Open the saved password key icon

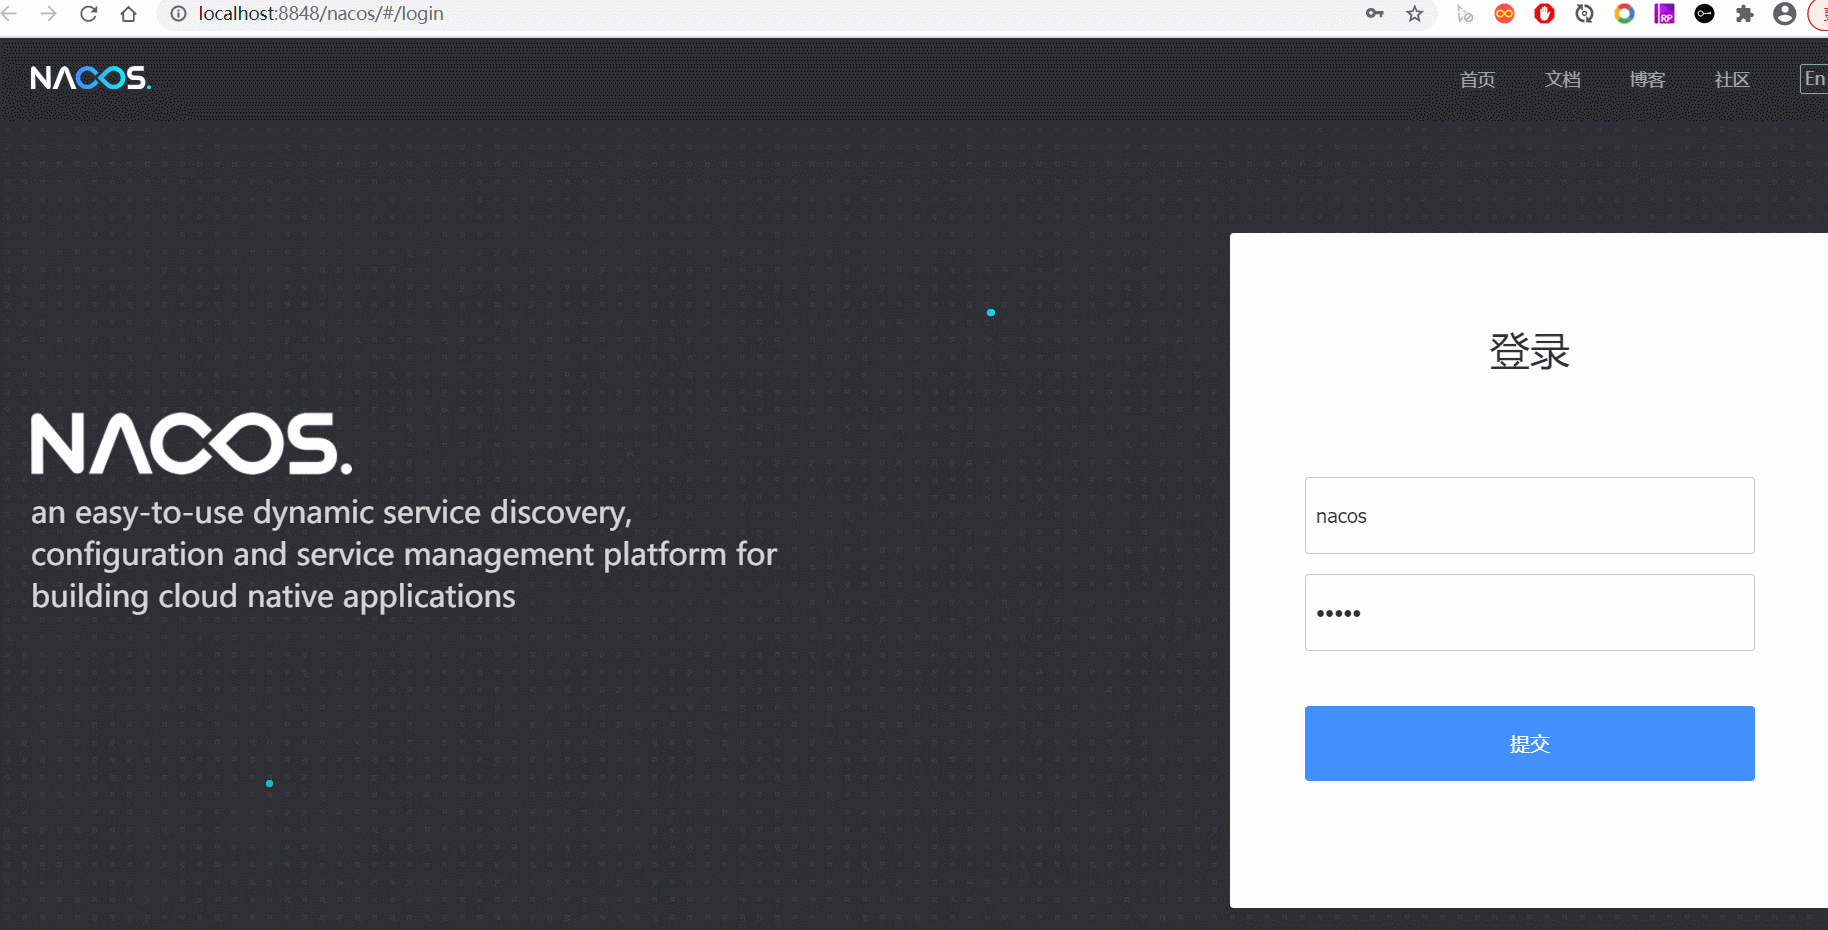pos(1375,14)
